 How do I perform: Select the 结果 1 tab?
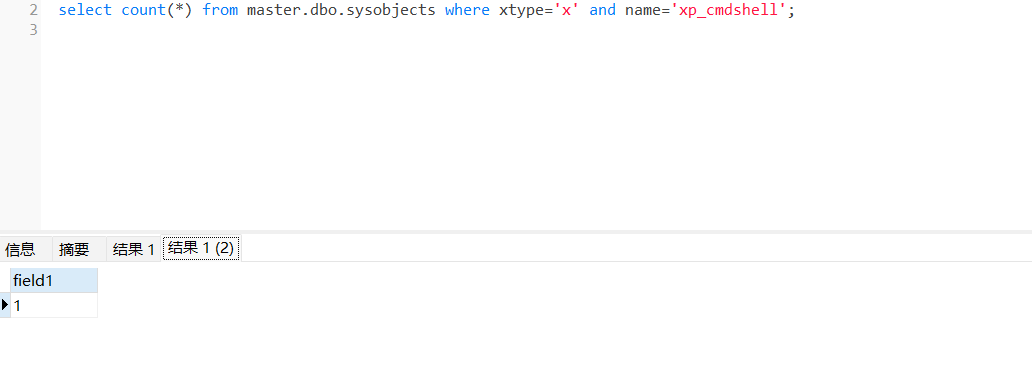point(134,249)
